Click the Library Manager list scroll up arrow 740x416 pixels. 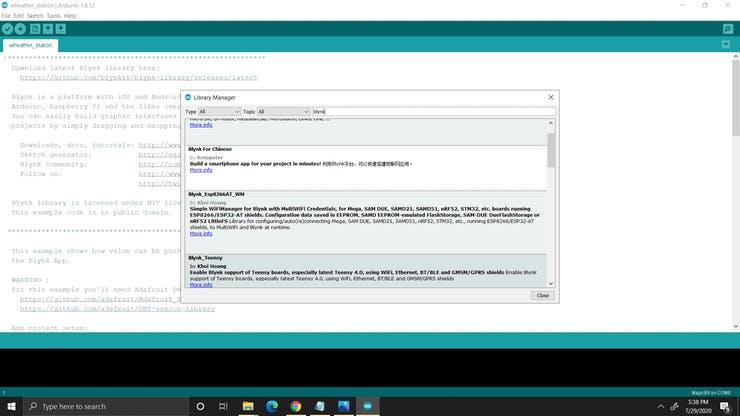tap(551, 123)
